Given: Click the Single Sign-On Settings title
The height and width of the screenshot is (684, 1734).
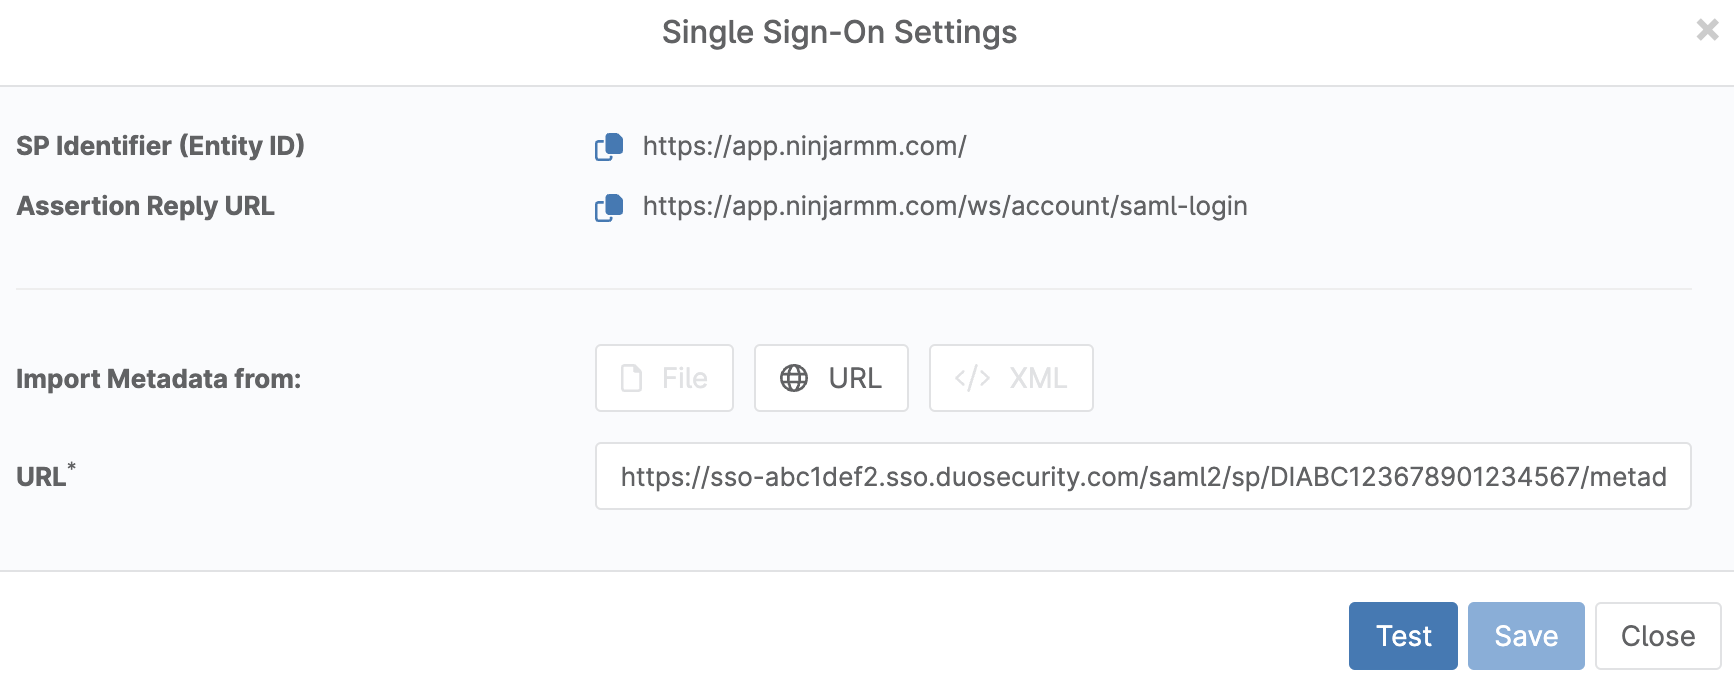Looking at the screenshot, I should [838, 32].
